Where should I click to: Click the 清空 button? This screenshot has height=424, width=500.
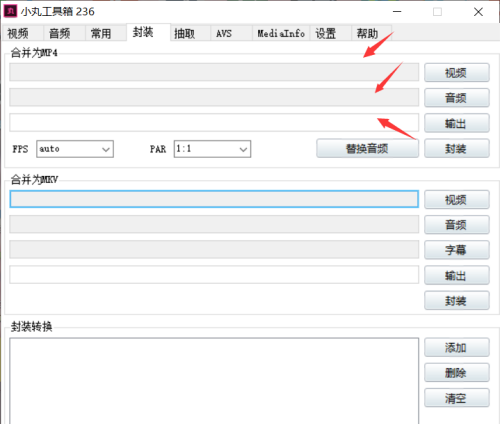(457, 398)
